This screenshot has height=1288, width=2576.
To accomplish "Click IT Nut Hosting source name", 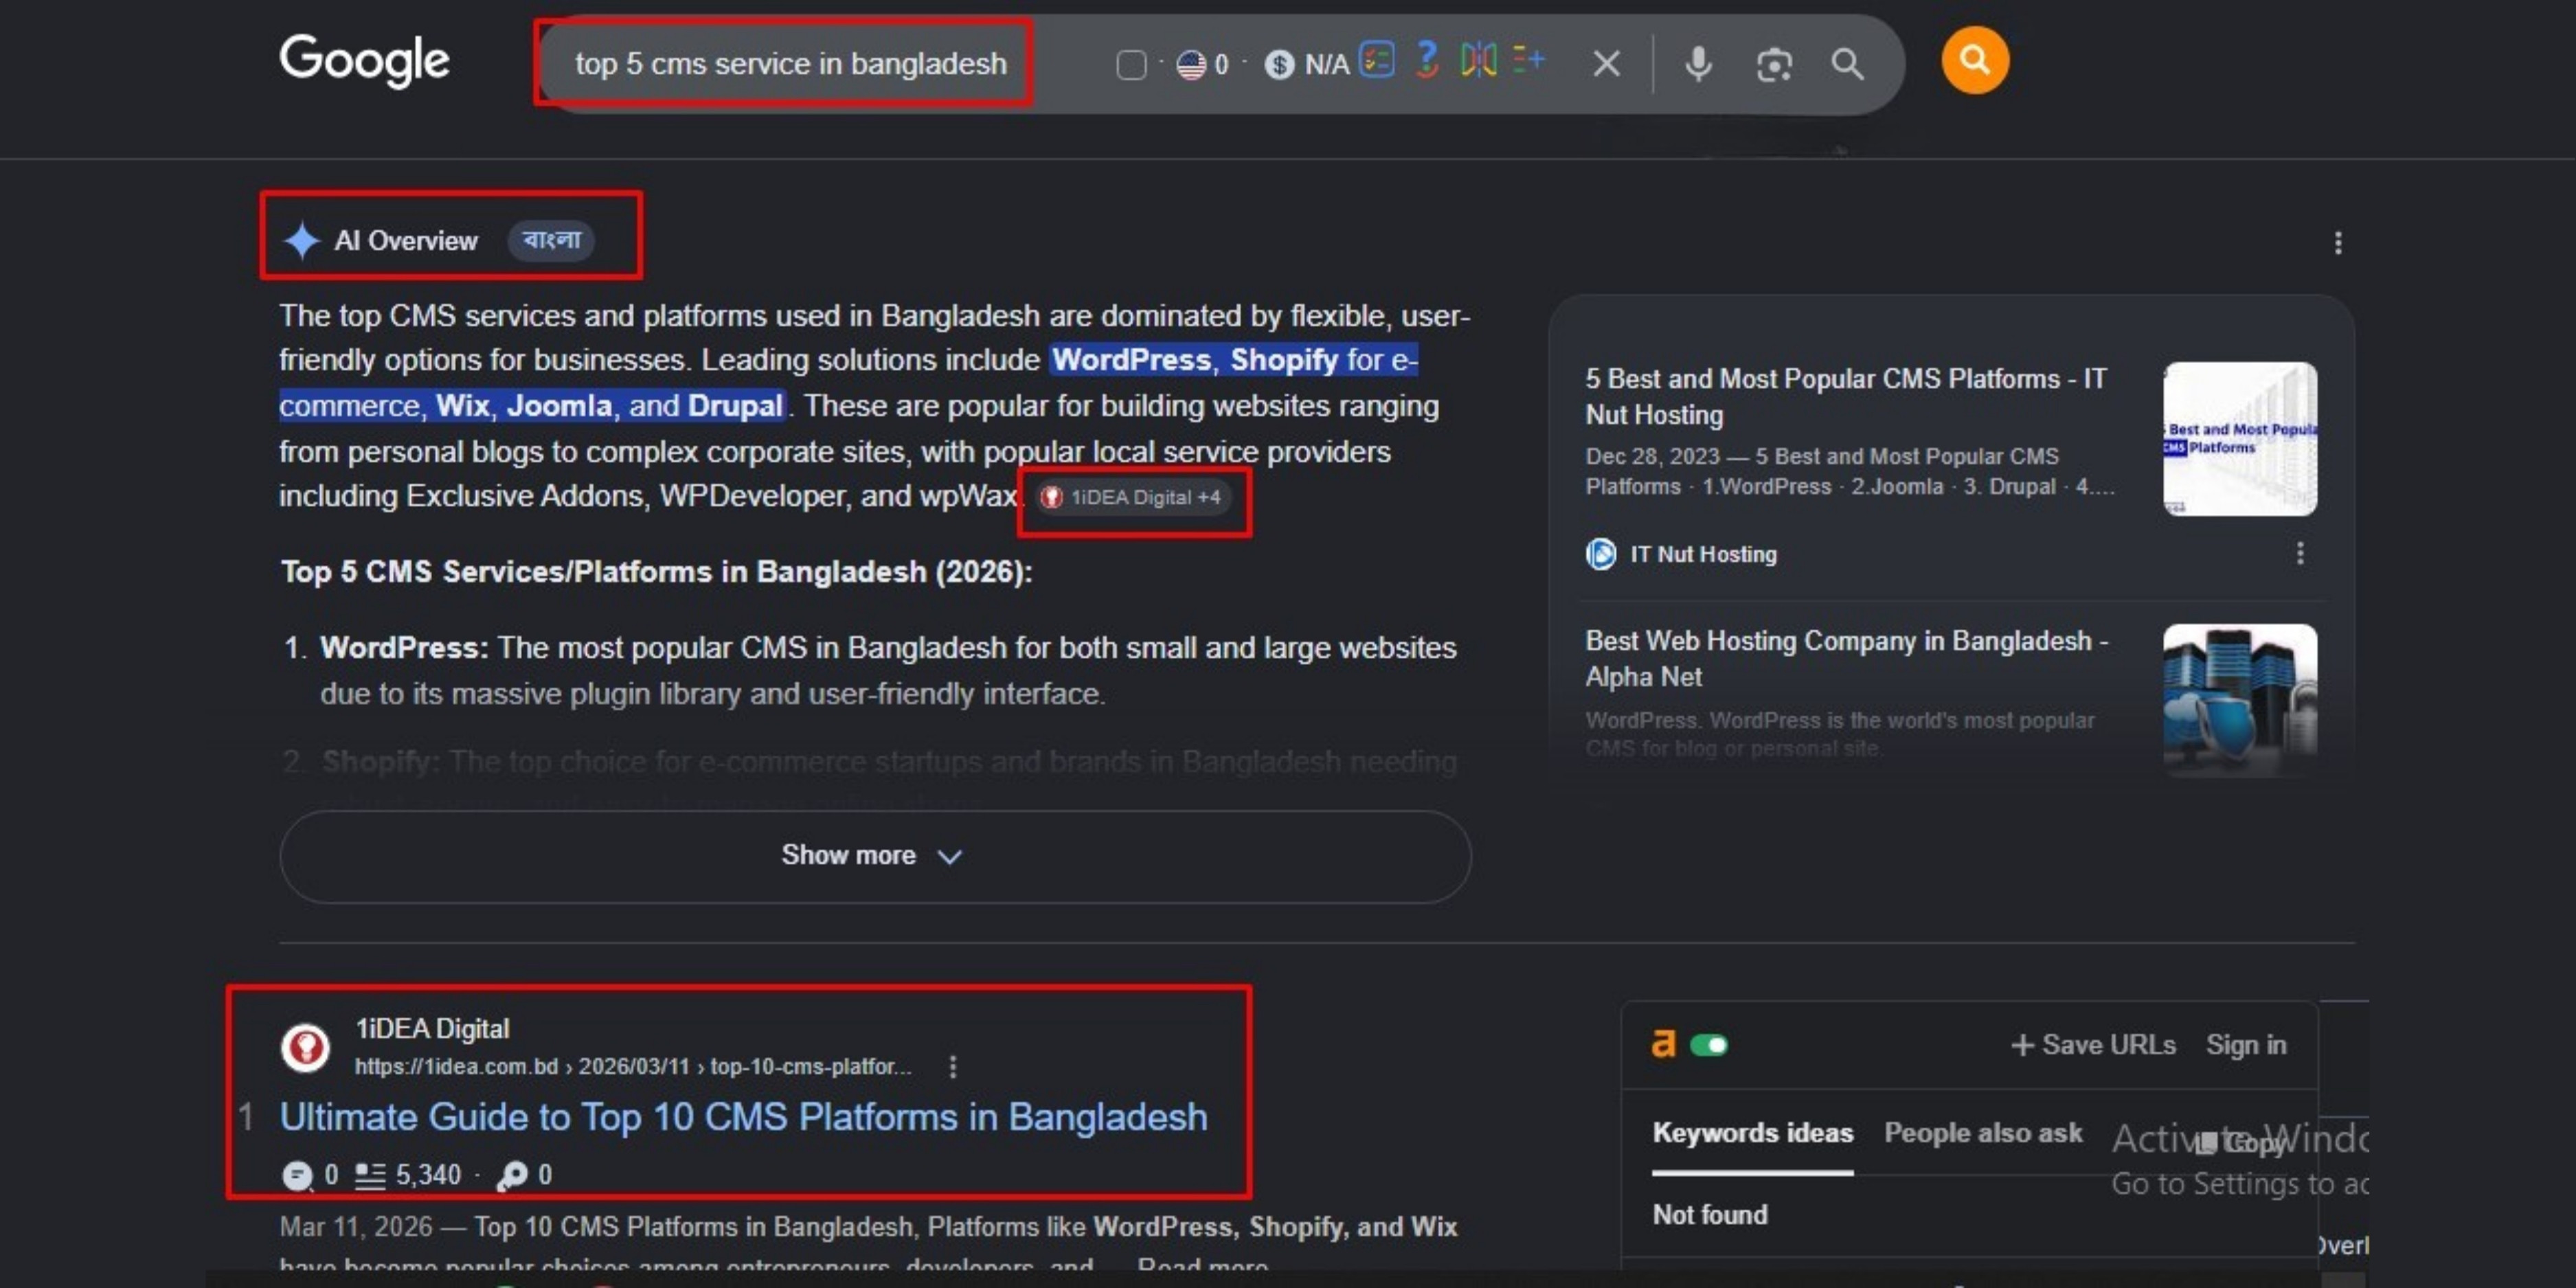I will pos(1703,554).
